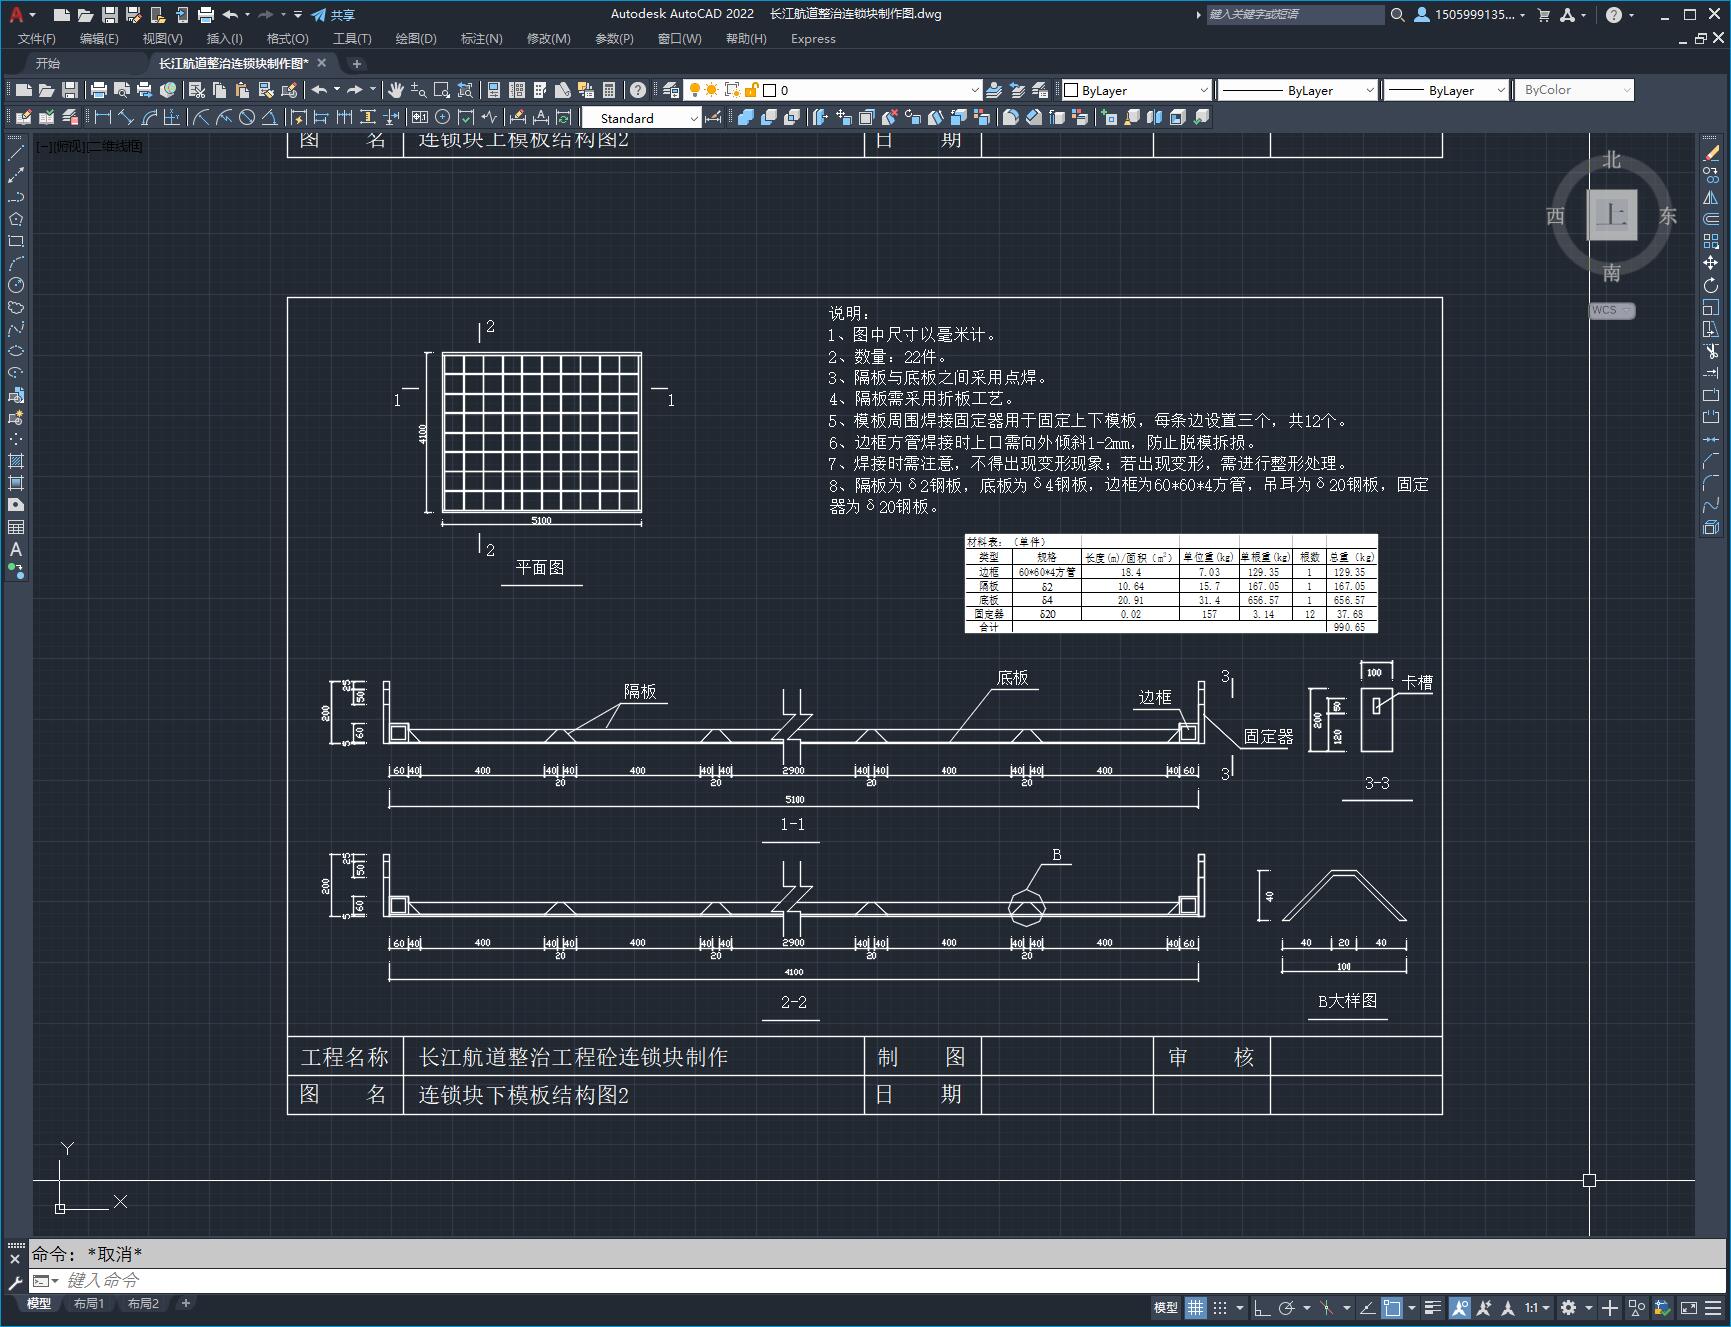This screenshot has width=1731, height=1327.
Task: Select the Mirror modify tool
Action: pyautogui.click(x=1711, y=197)
